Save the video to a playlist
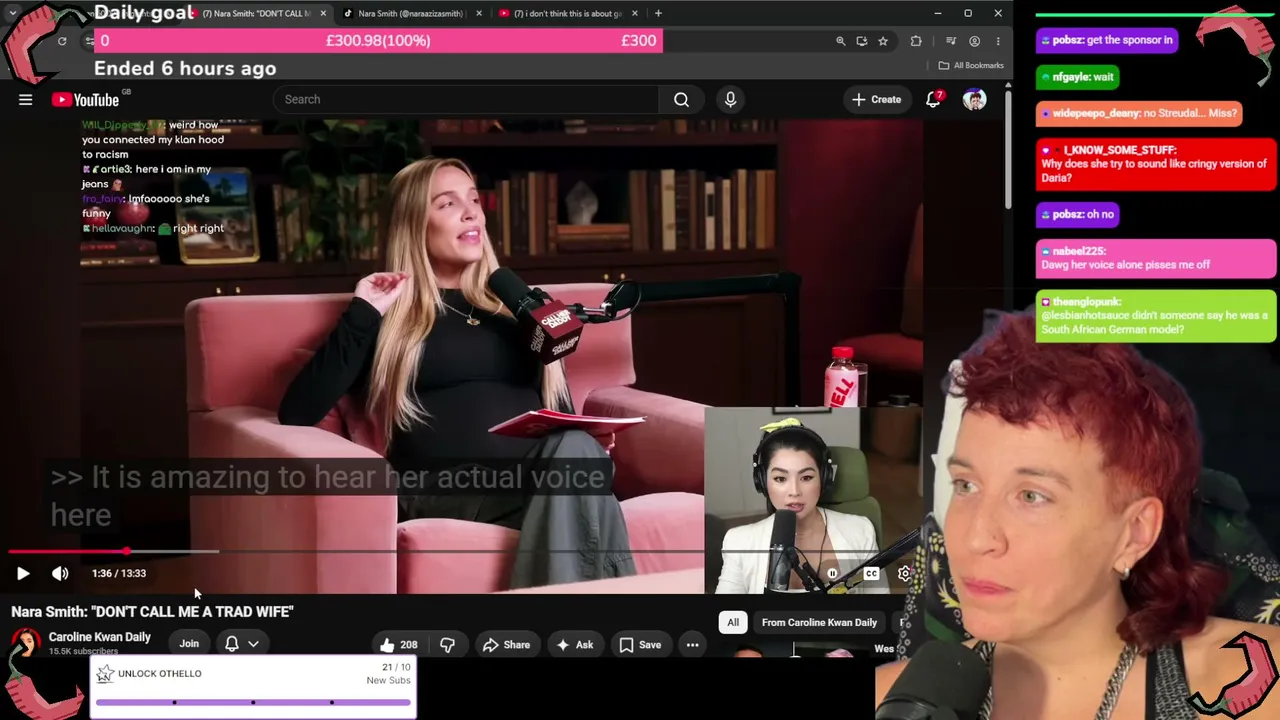Viewport: 1280px width, 720px height. (640, 645)
